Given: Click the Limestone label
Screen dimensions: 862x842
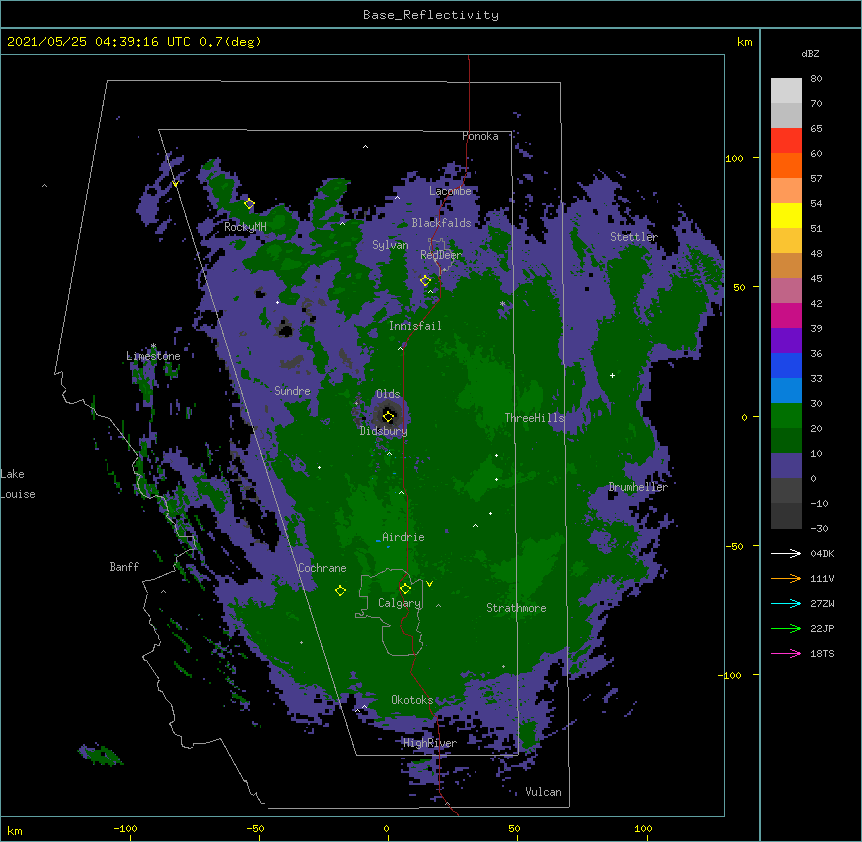Looking at the screenshot, I should point(153,356).
